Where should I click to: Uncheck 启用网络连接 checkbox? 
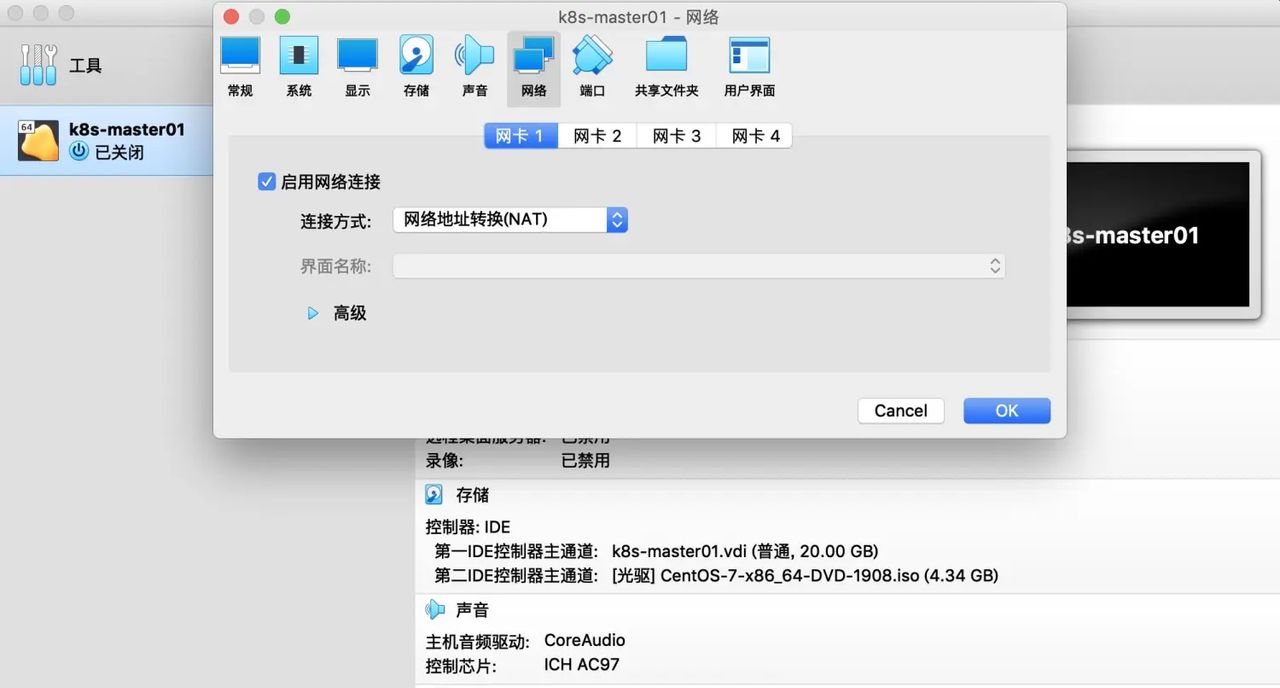[266, 181]
